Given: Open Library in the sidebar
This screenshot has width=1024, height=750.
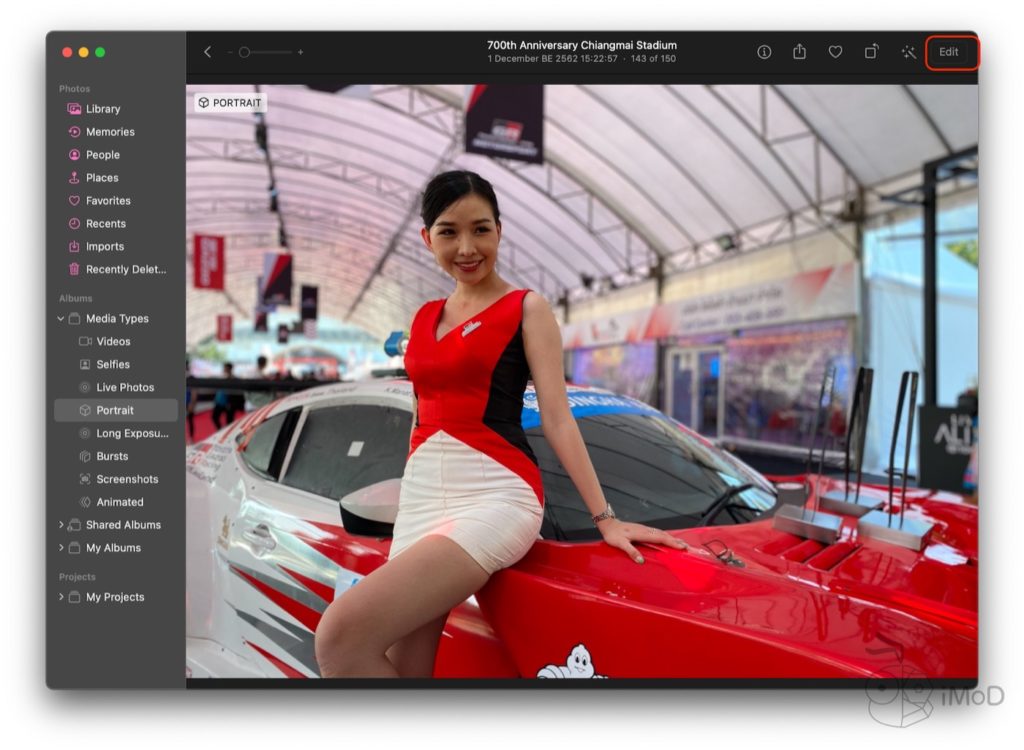Looking at the screenshot, I should 102,109.
